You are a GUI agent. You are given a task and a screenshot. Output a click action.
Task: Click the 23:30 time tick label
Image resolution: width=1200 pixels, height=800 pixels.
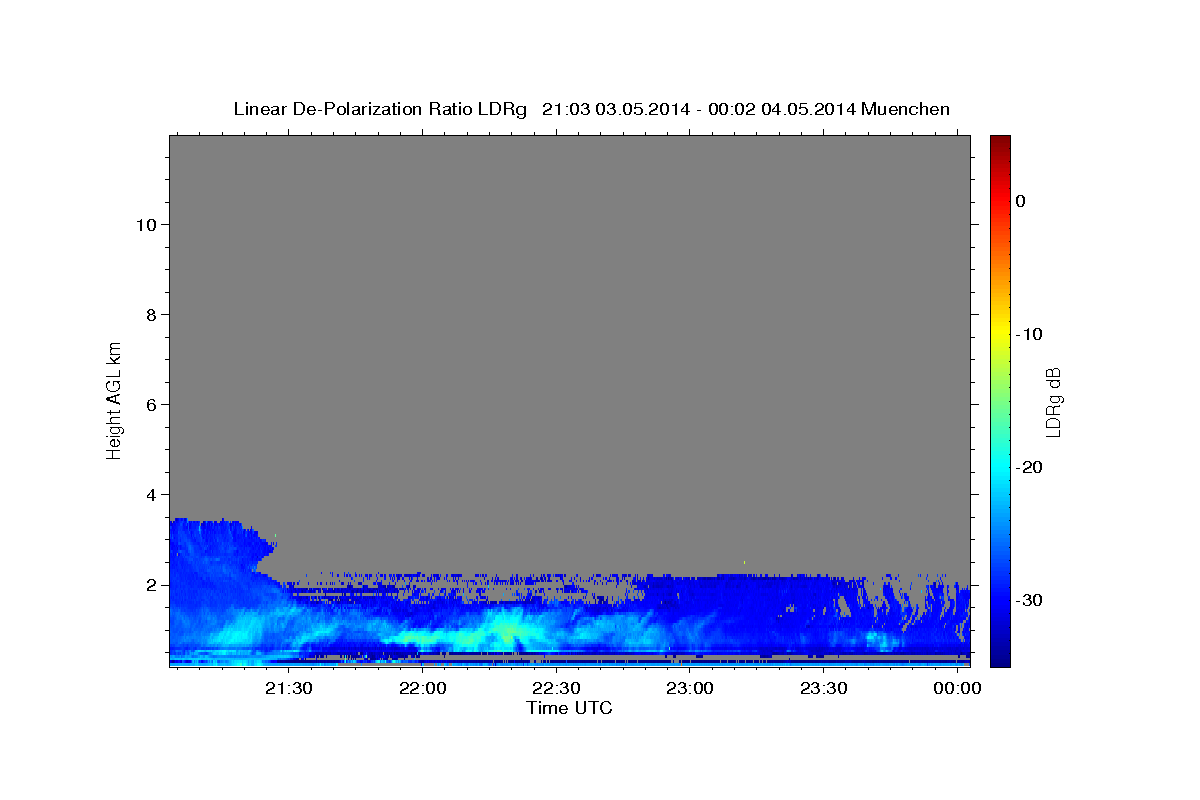[x=823, y=689]
